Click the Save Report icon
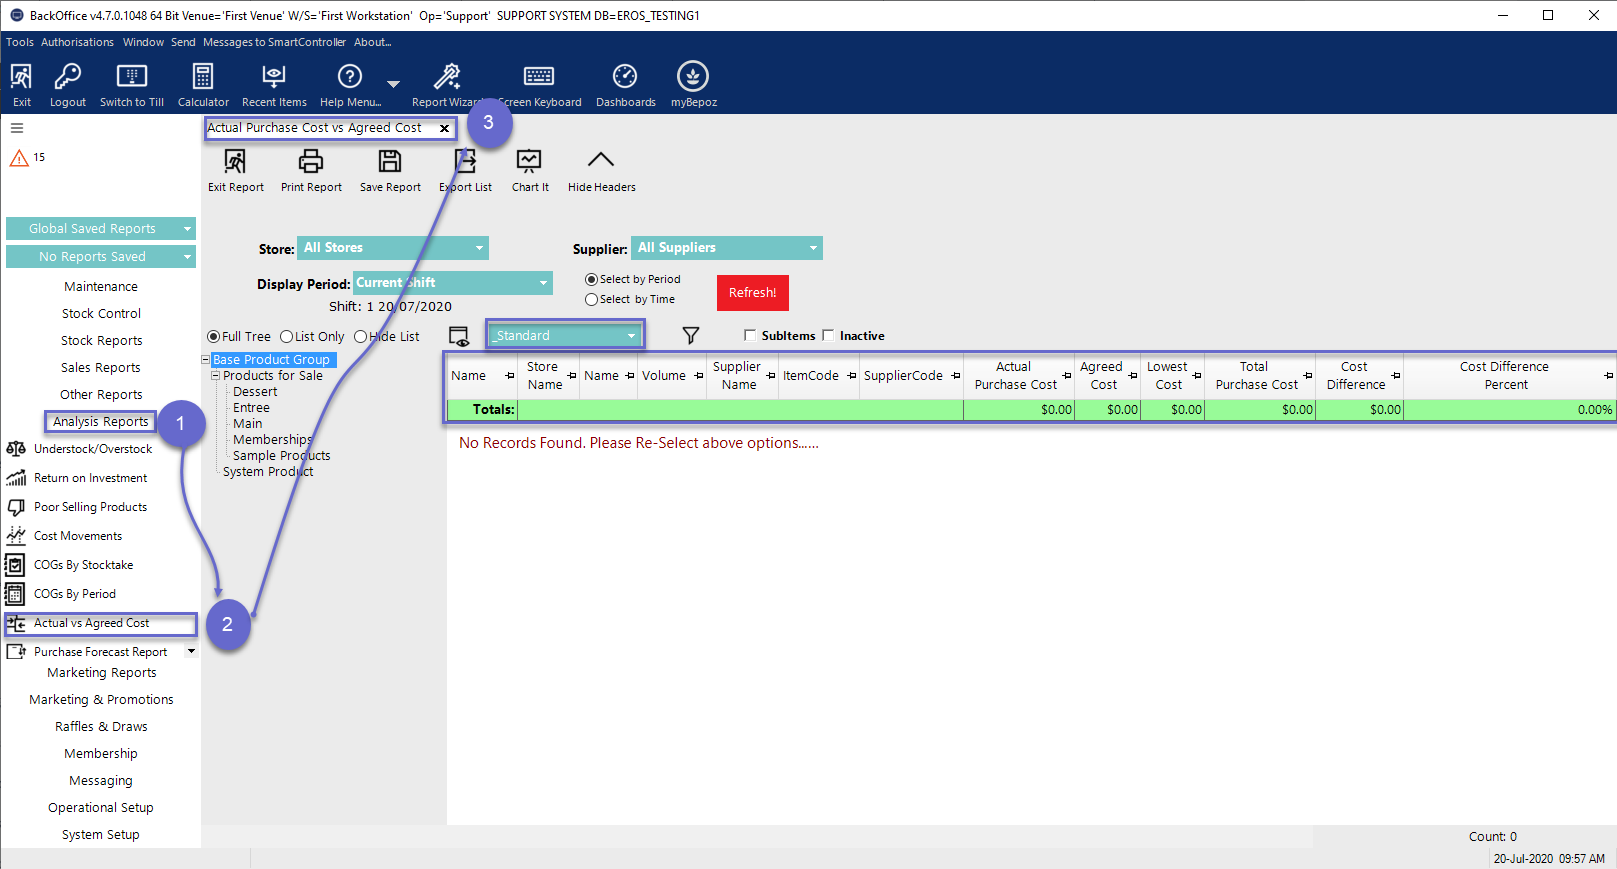This screenshot has width=1617, height=869. 389,162
